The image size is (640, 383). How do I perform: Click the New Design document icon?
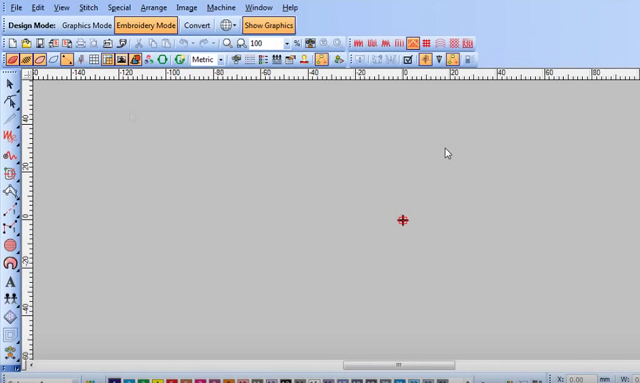point(13,43)
